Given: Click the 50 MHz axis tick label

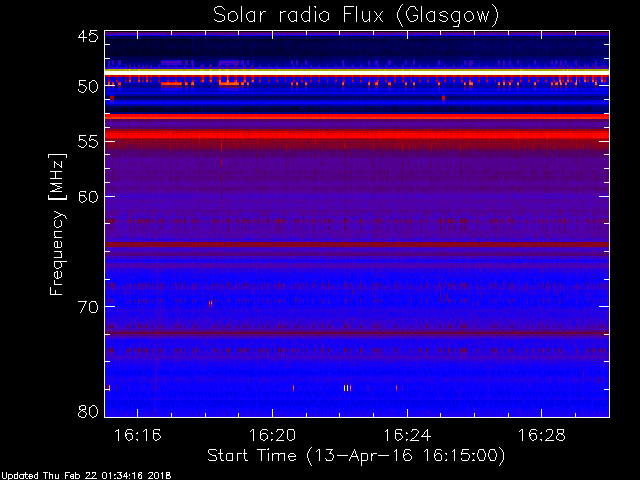Looking at the screenshot, I should 88,87.
